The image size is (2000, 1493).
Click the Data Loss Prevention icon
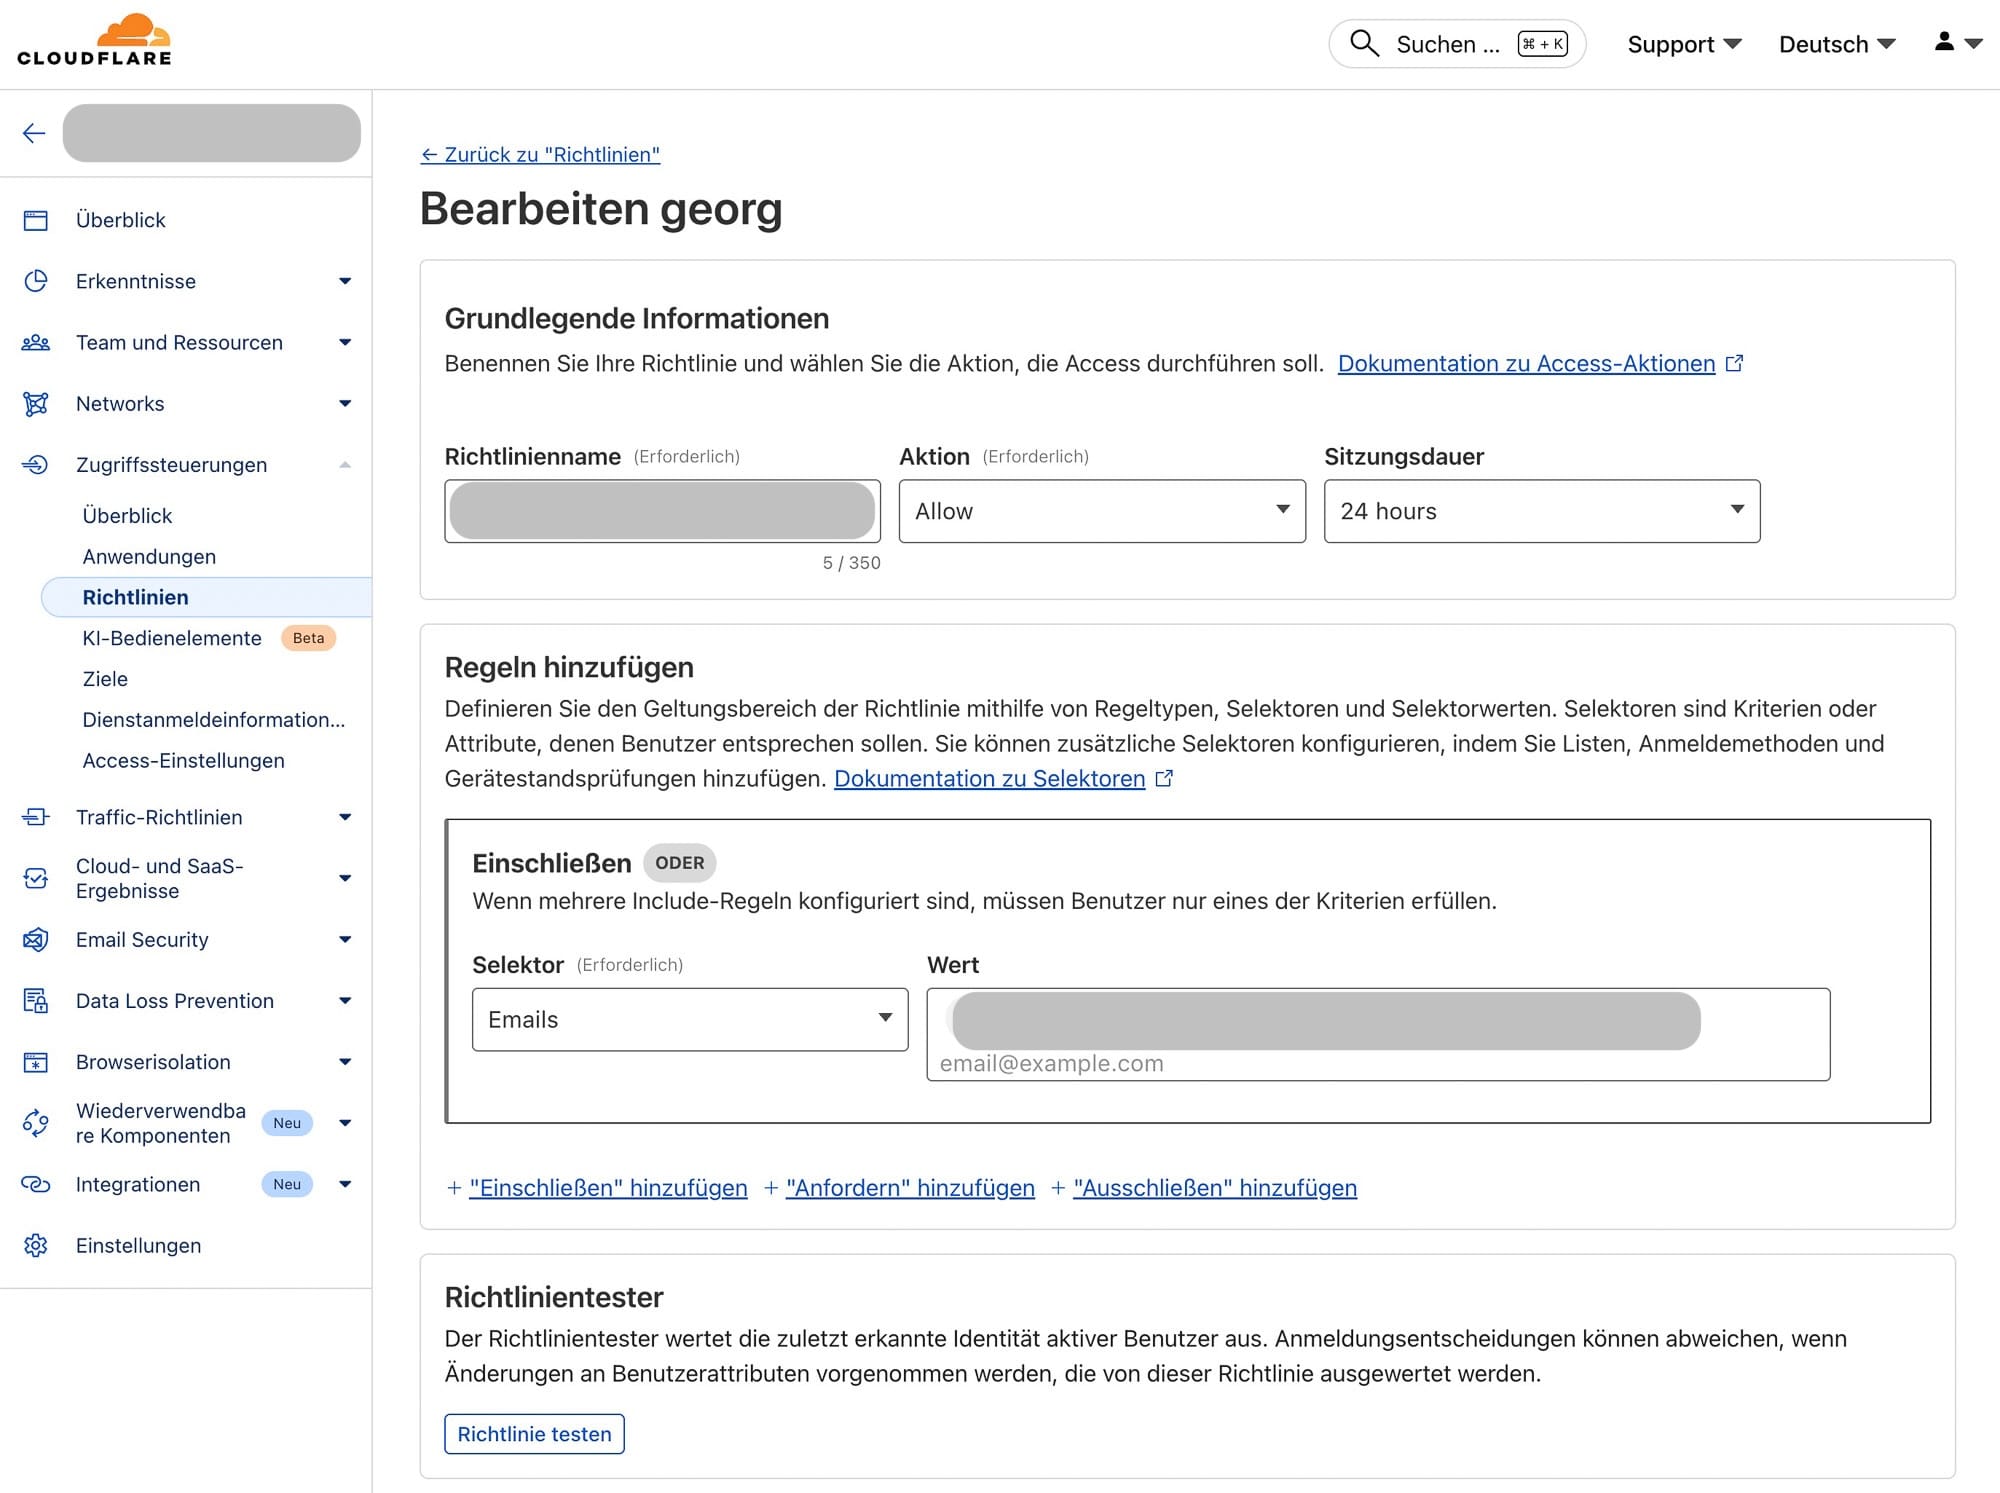click(36, 1001)
